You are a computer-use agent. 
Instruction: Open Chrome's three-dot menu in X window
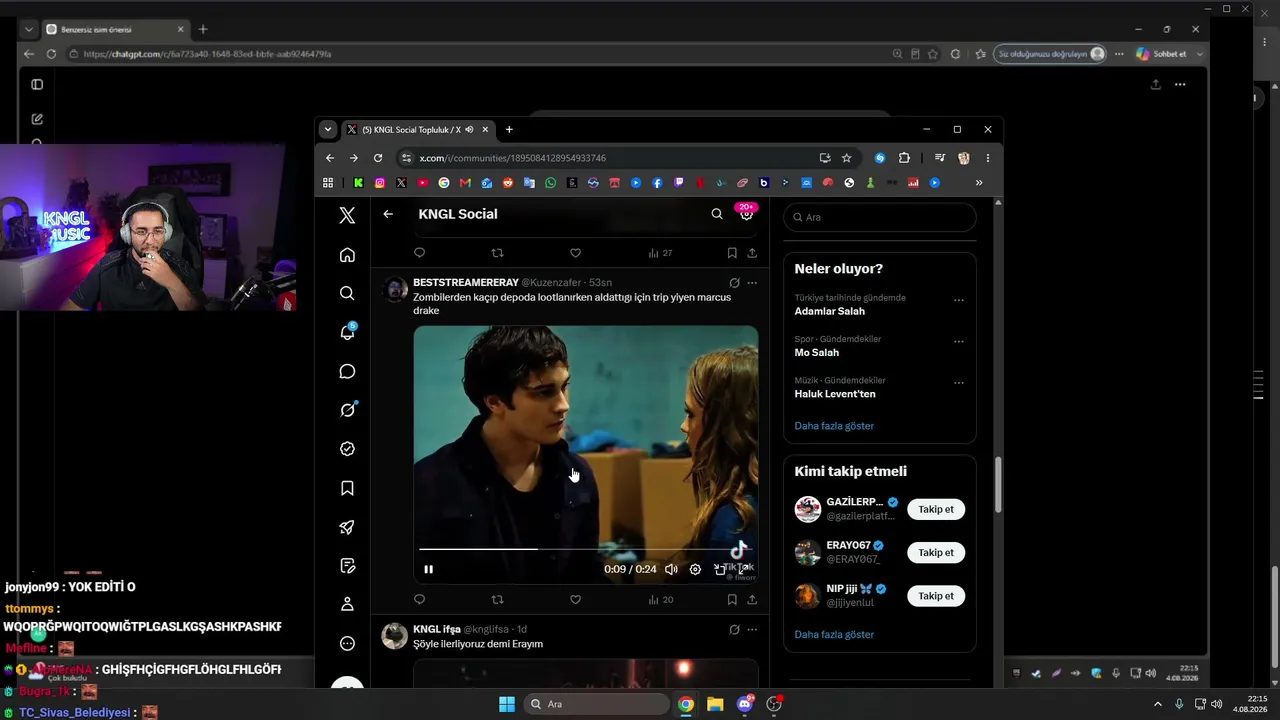(x=988, y=158)
